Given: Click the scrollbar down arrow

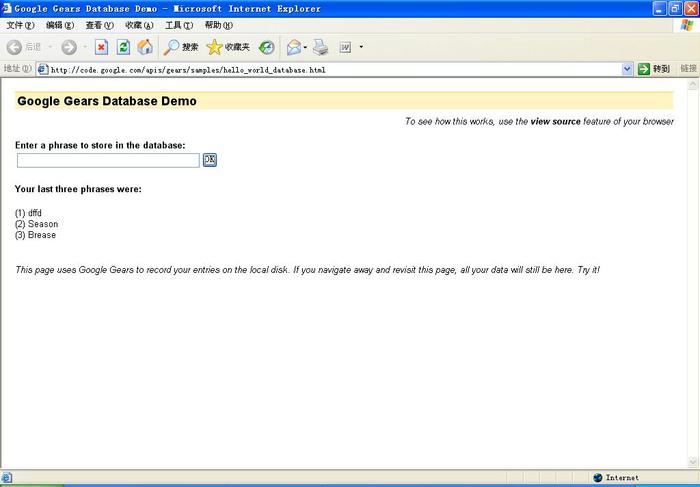Looking at the screenshot, I should (x=693, y=462).
